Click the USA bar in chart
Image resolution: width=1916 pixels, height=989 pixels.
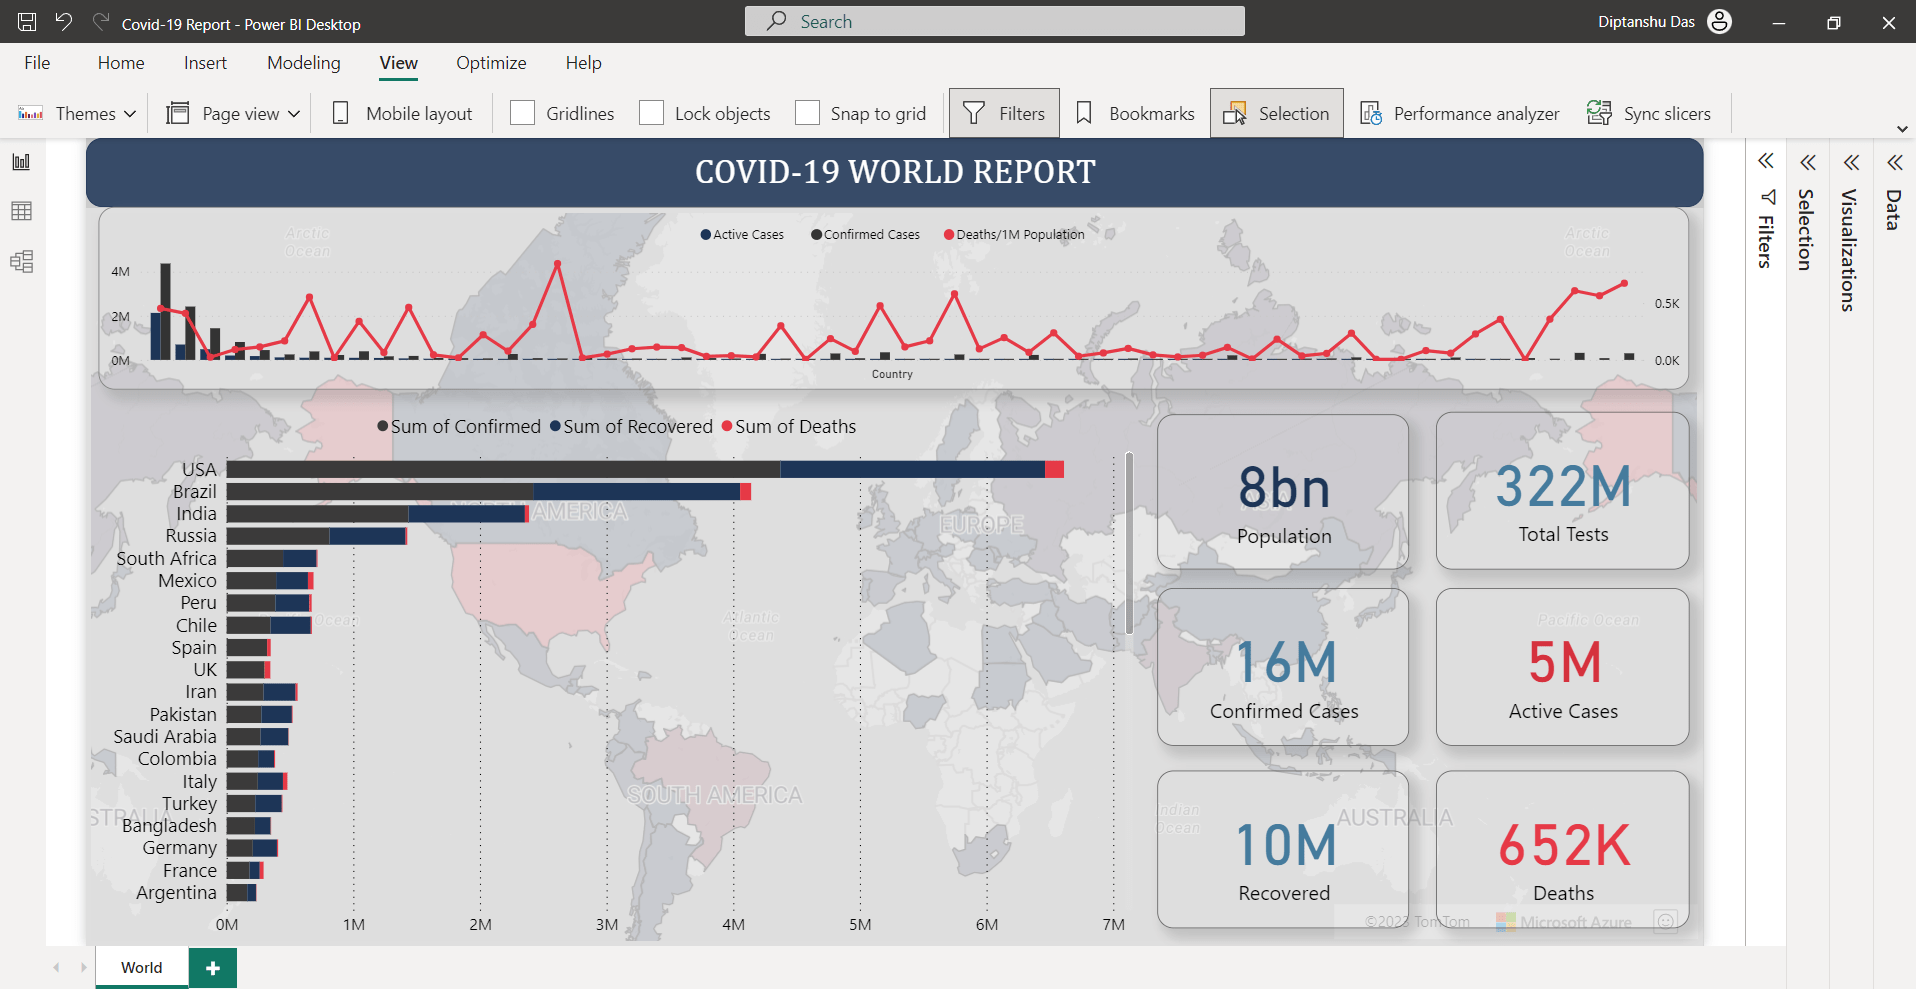645,469
